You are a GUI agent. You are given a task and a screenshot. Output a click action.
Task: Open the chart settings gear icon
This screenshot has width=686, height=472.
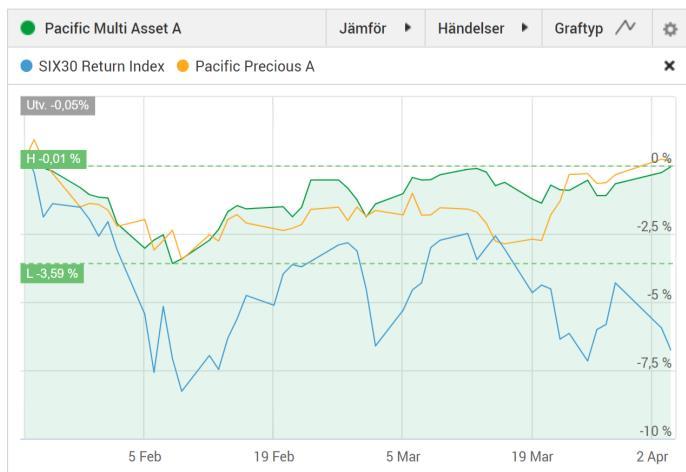click(x=670, y=29)
